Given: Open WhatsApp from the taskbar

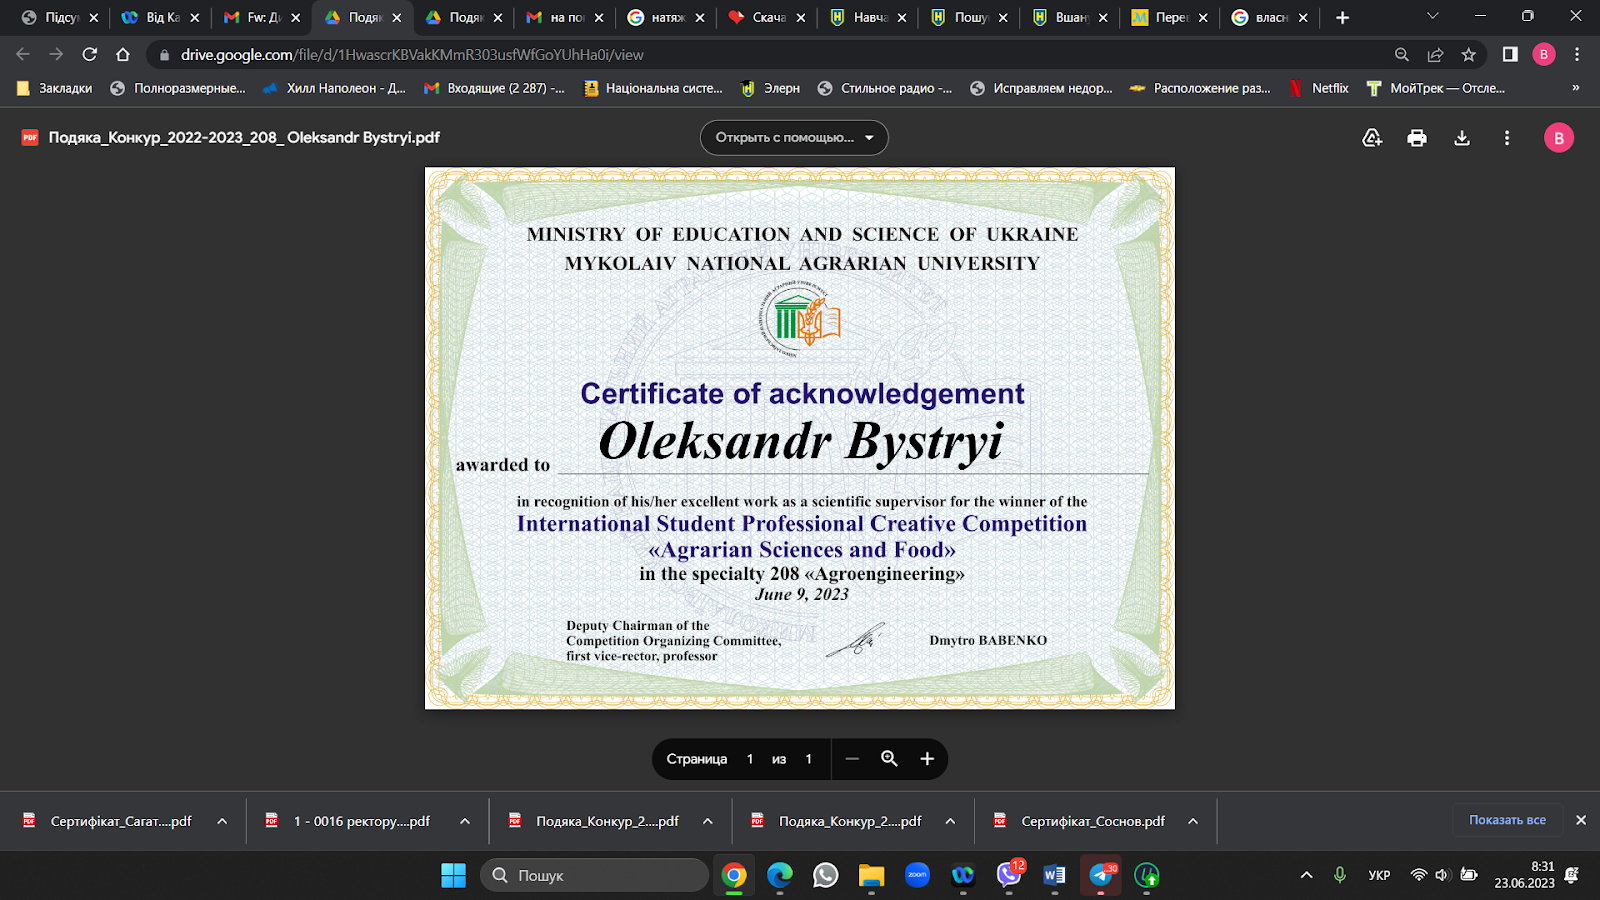Looking at the screenshot, I should click(826, 875).
